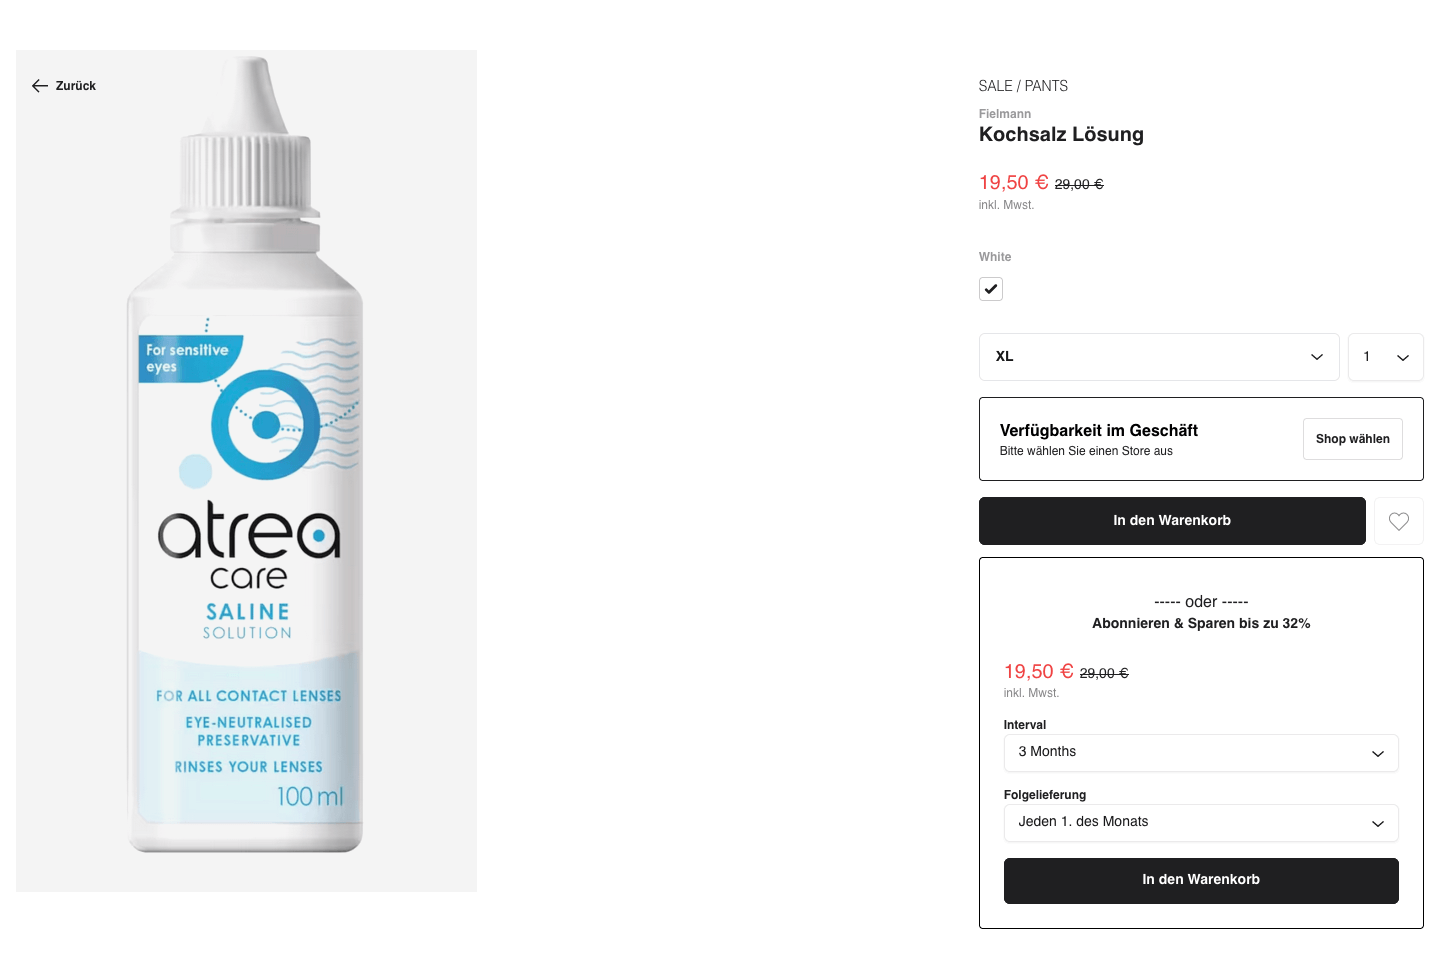Click the top In den Warenkorb button
The height and width of the screenshot is (957, 1442).
tap(1172, 521)
